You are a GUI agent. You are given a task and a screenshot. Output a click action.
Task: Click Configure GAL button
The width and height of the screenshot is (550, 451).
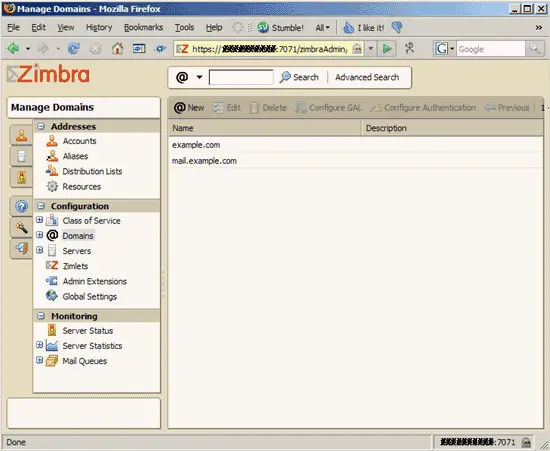click(x=328, y=108)
